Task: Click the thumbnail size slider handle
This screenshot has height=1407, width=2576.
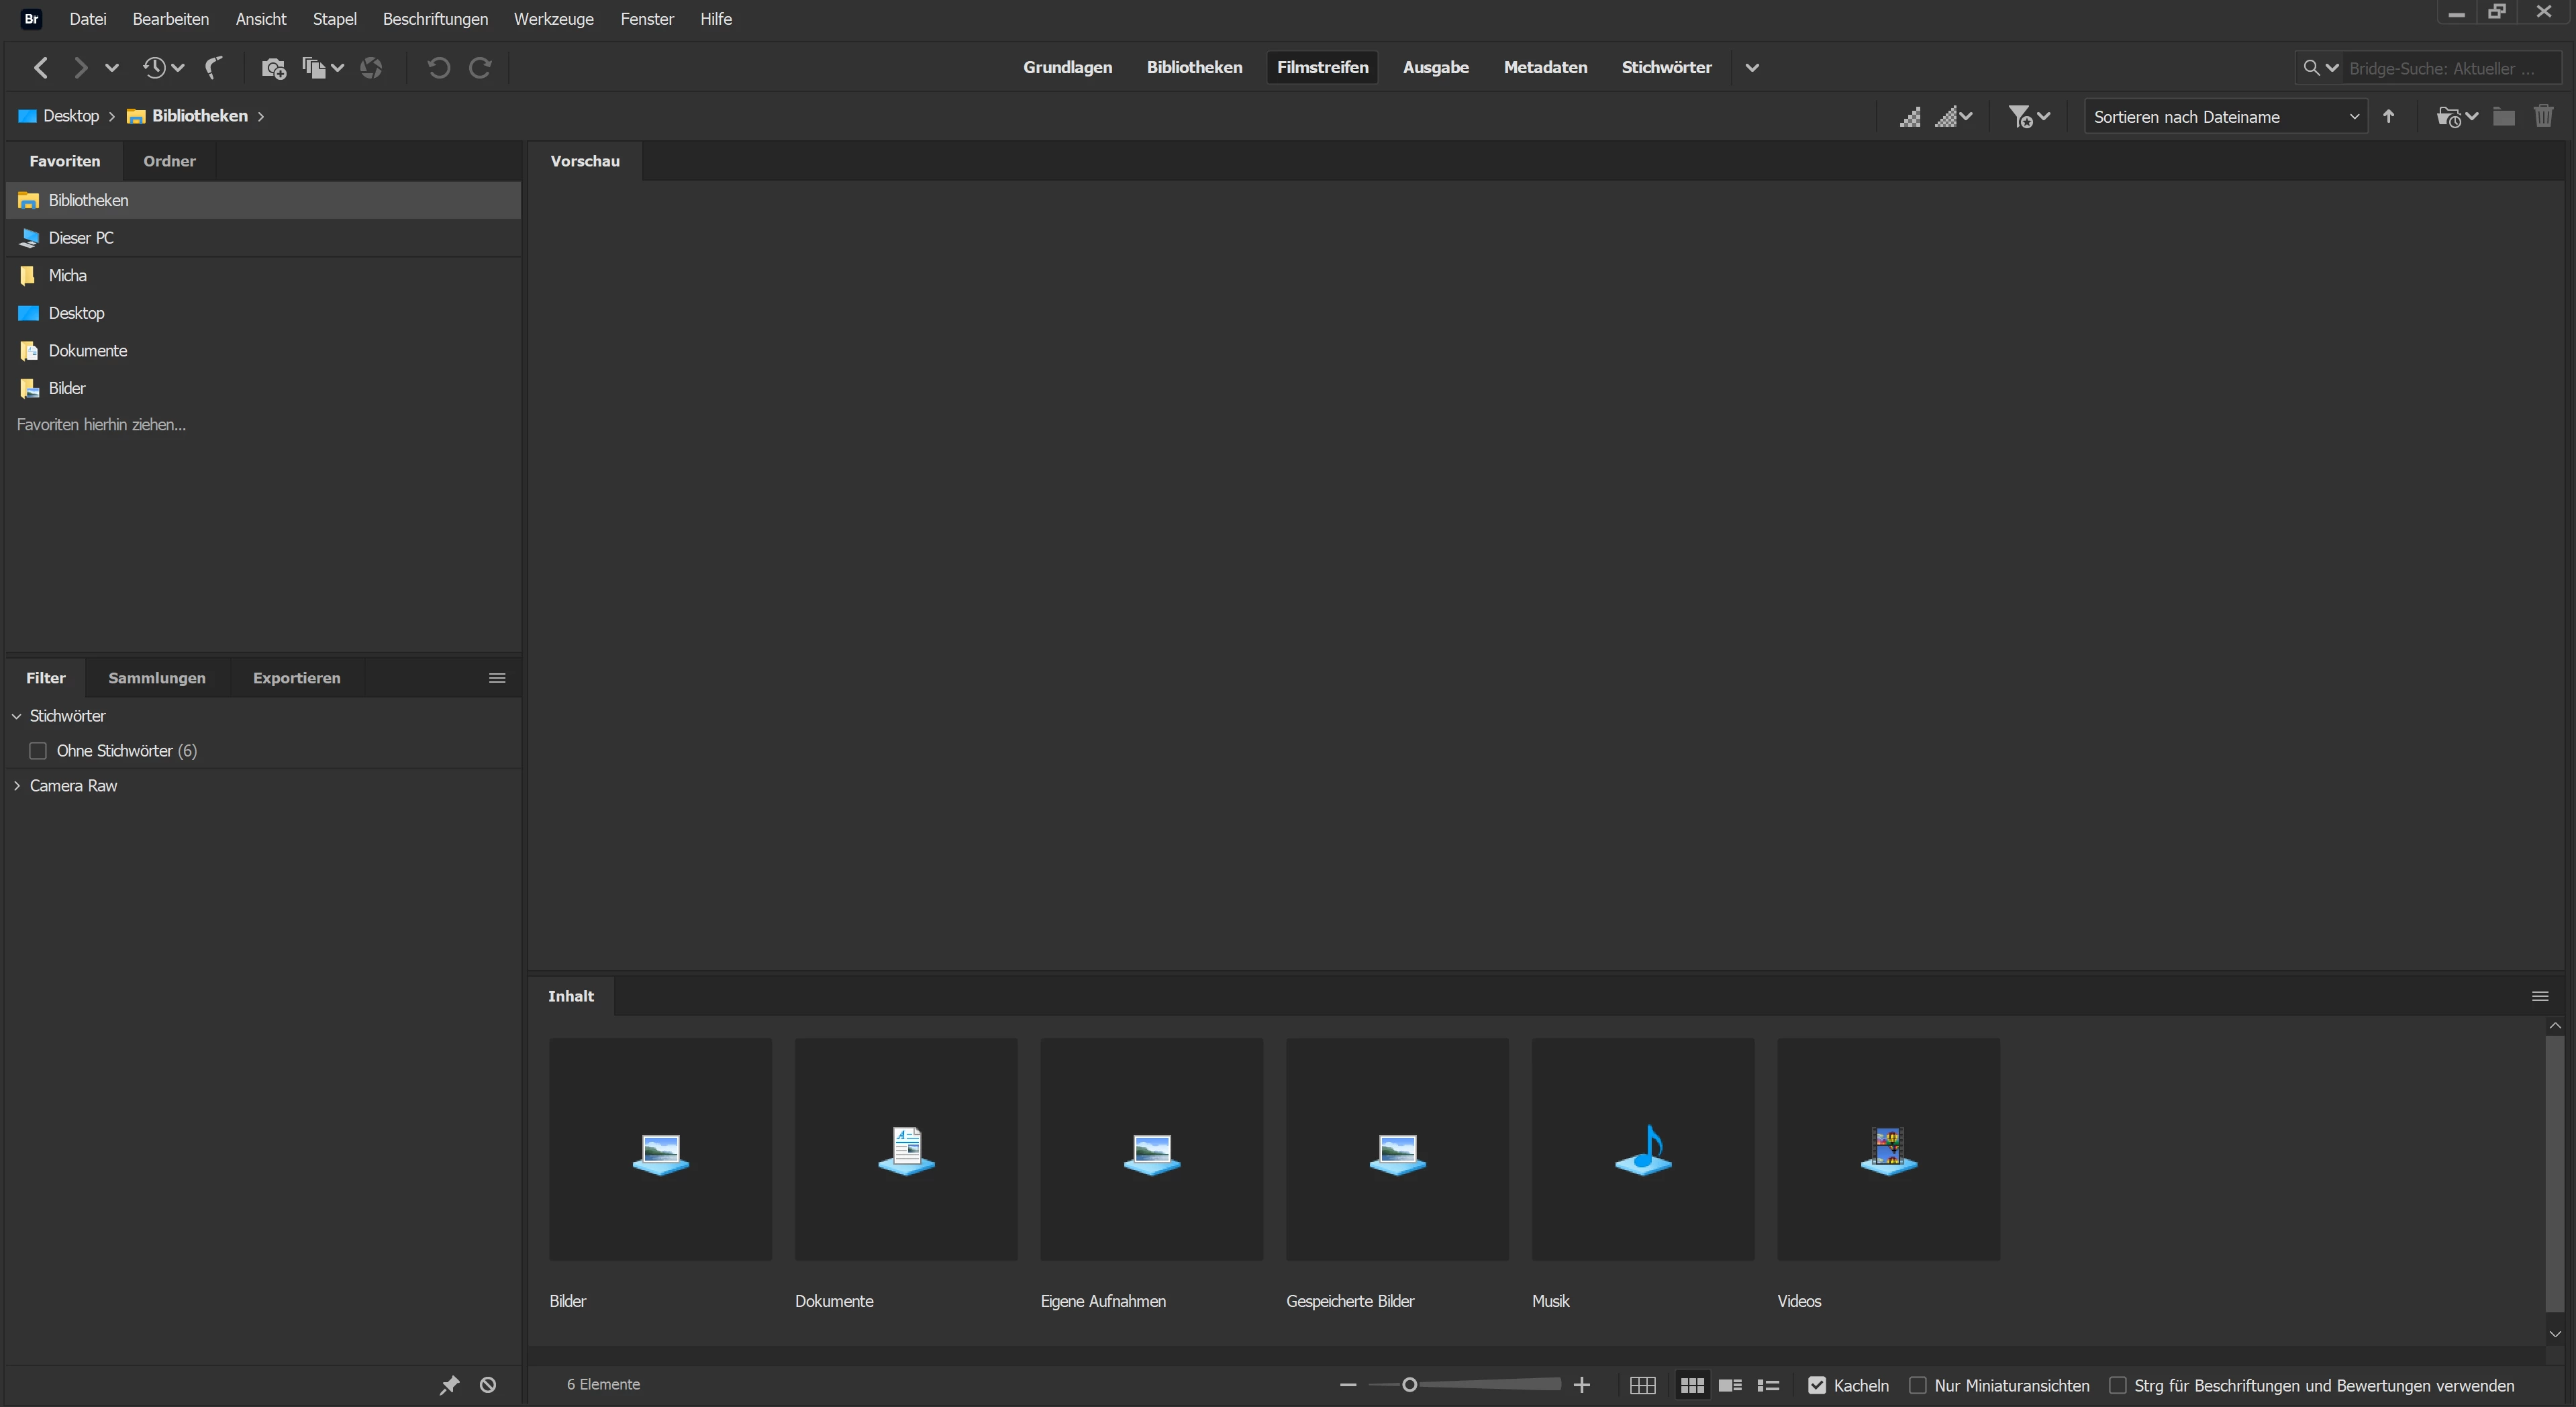Action: click(1409, 1385)
